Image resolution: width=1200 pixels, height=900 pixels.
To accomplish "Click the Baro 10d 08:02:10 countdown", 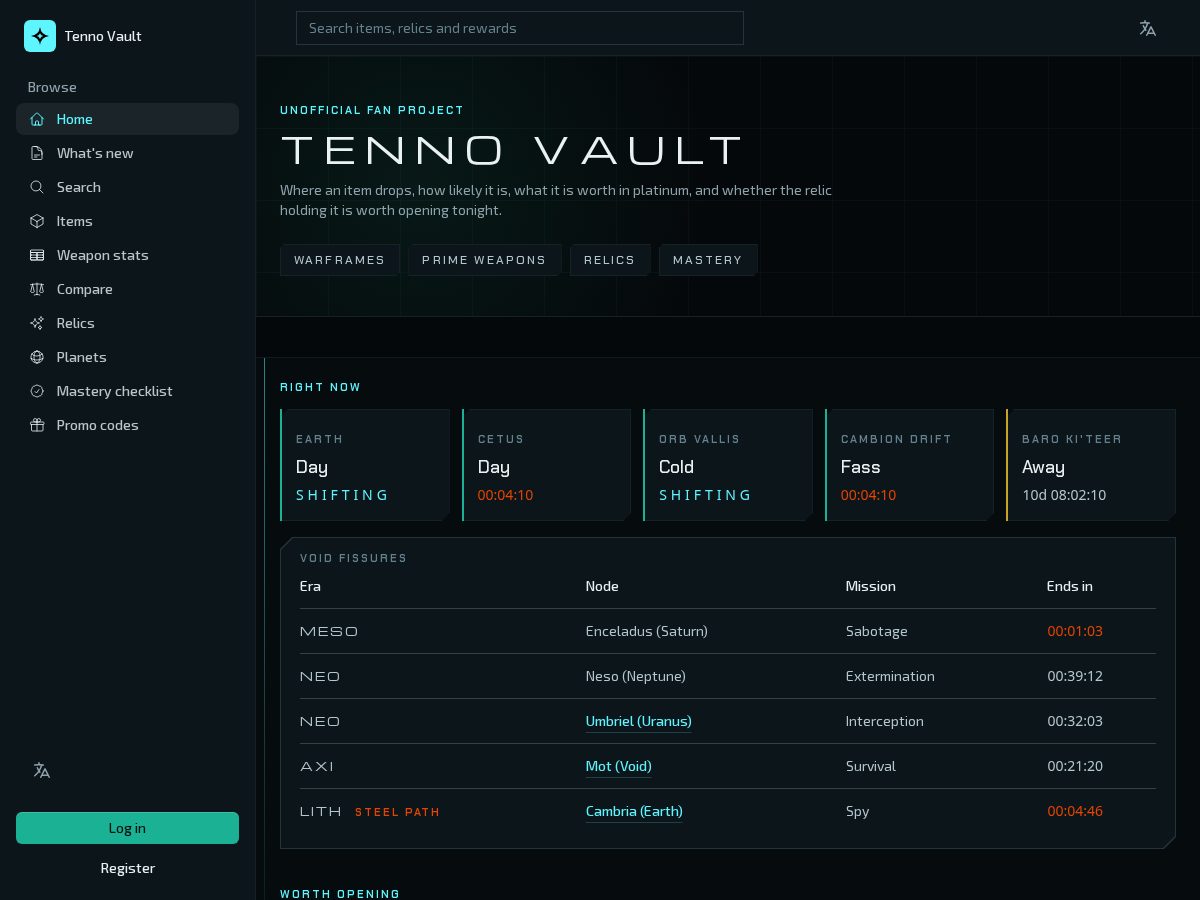I will tap(1064, 495).
